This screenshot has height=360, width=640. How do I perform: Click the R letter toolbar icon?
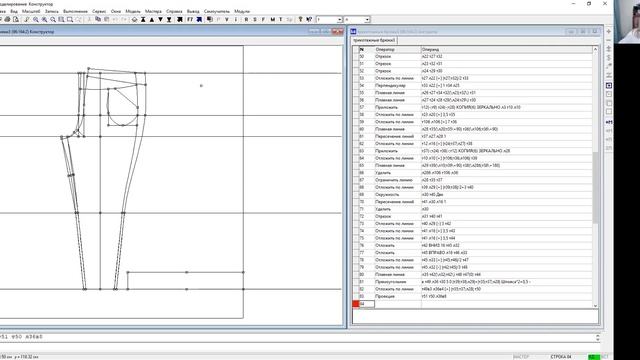(x=246, y=19)
